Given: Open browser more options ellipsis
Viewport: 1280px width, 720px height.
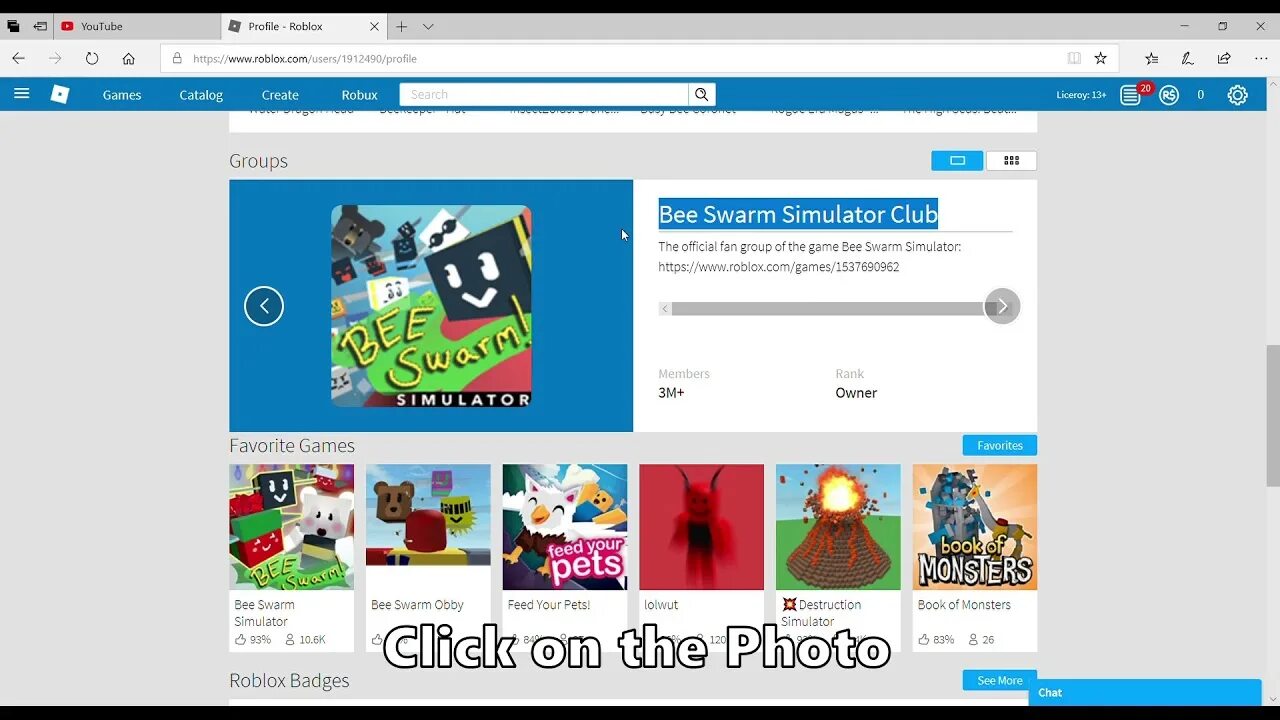Looking at the screenshot, I should 1261,58.
